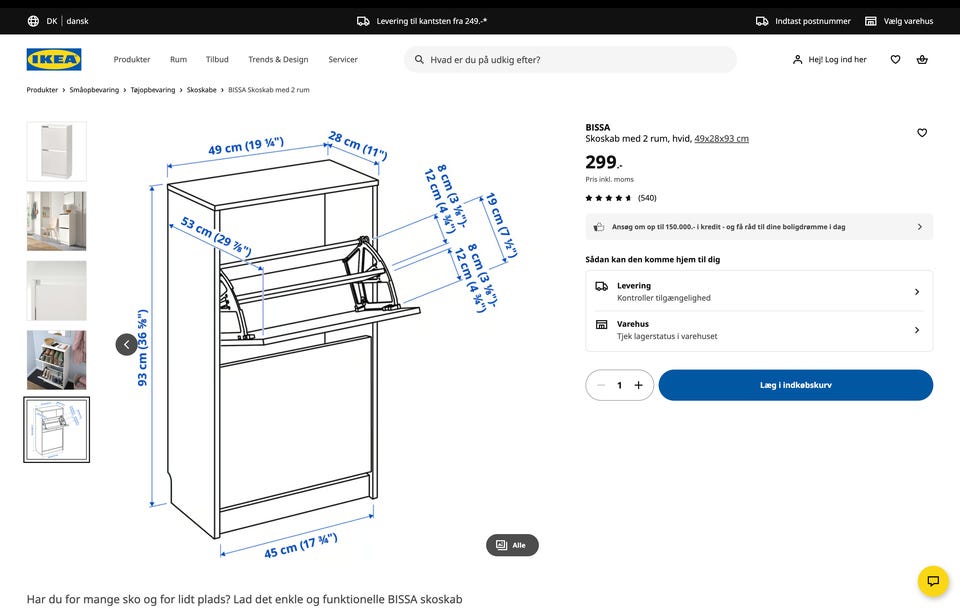Open the star rating reviews (540)

pos(621,198)
